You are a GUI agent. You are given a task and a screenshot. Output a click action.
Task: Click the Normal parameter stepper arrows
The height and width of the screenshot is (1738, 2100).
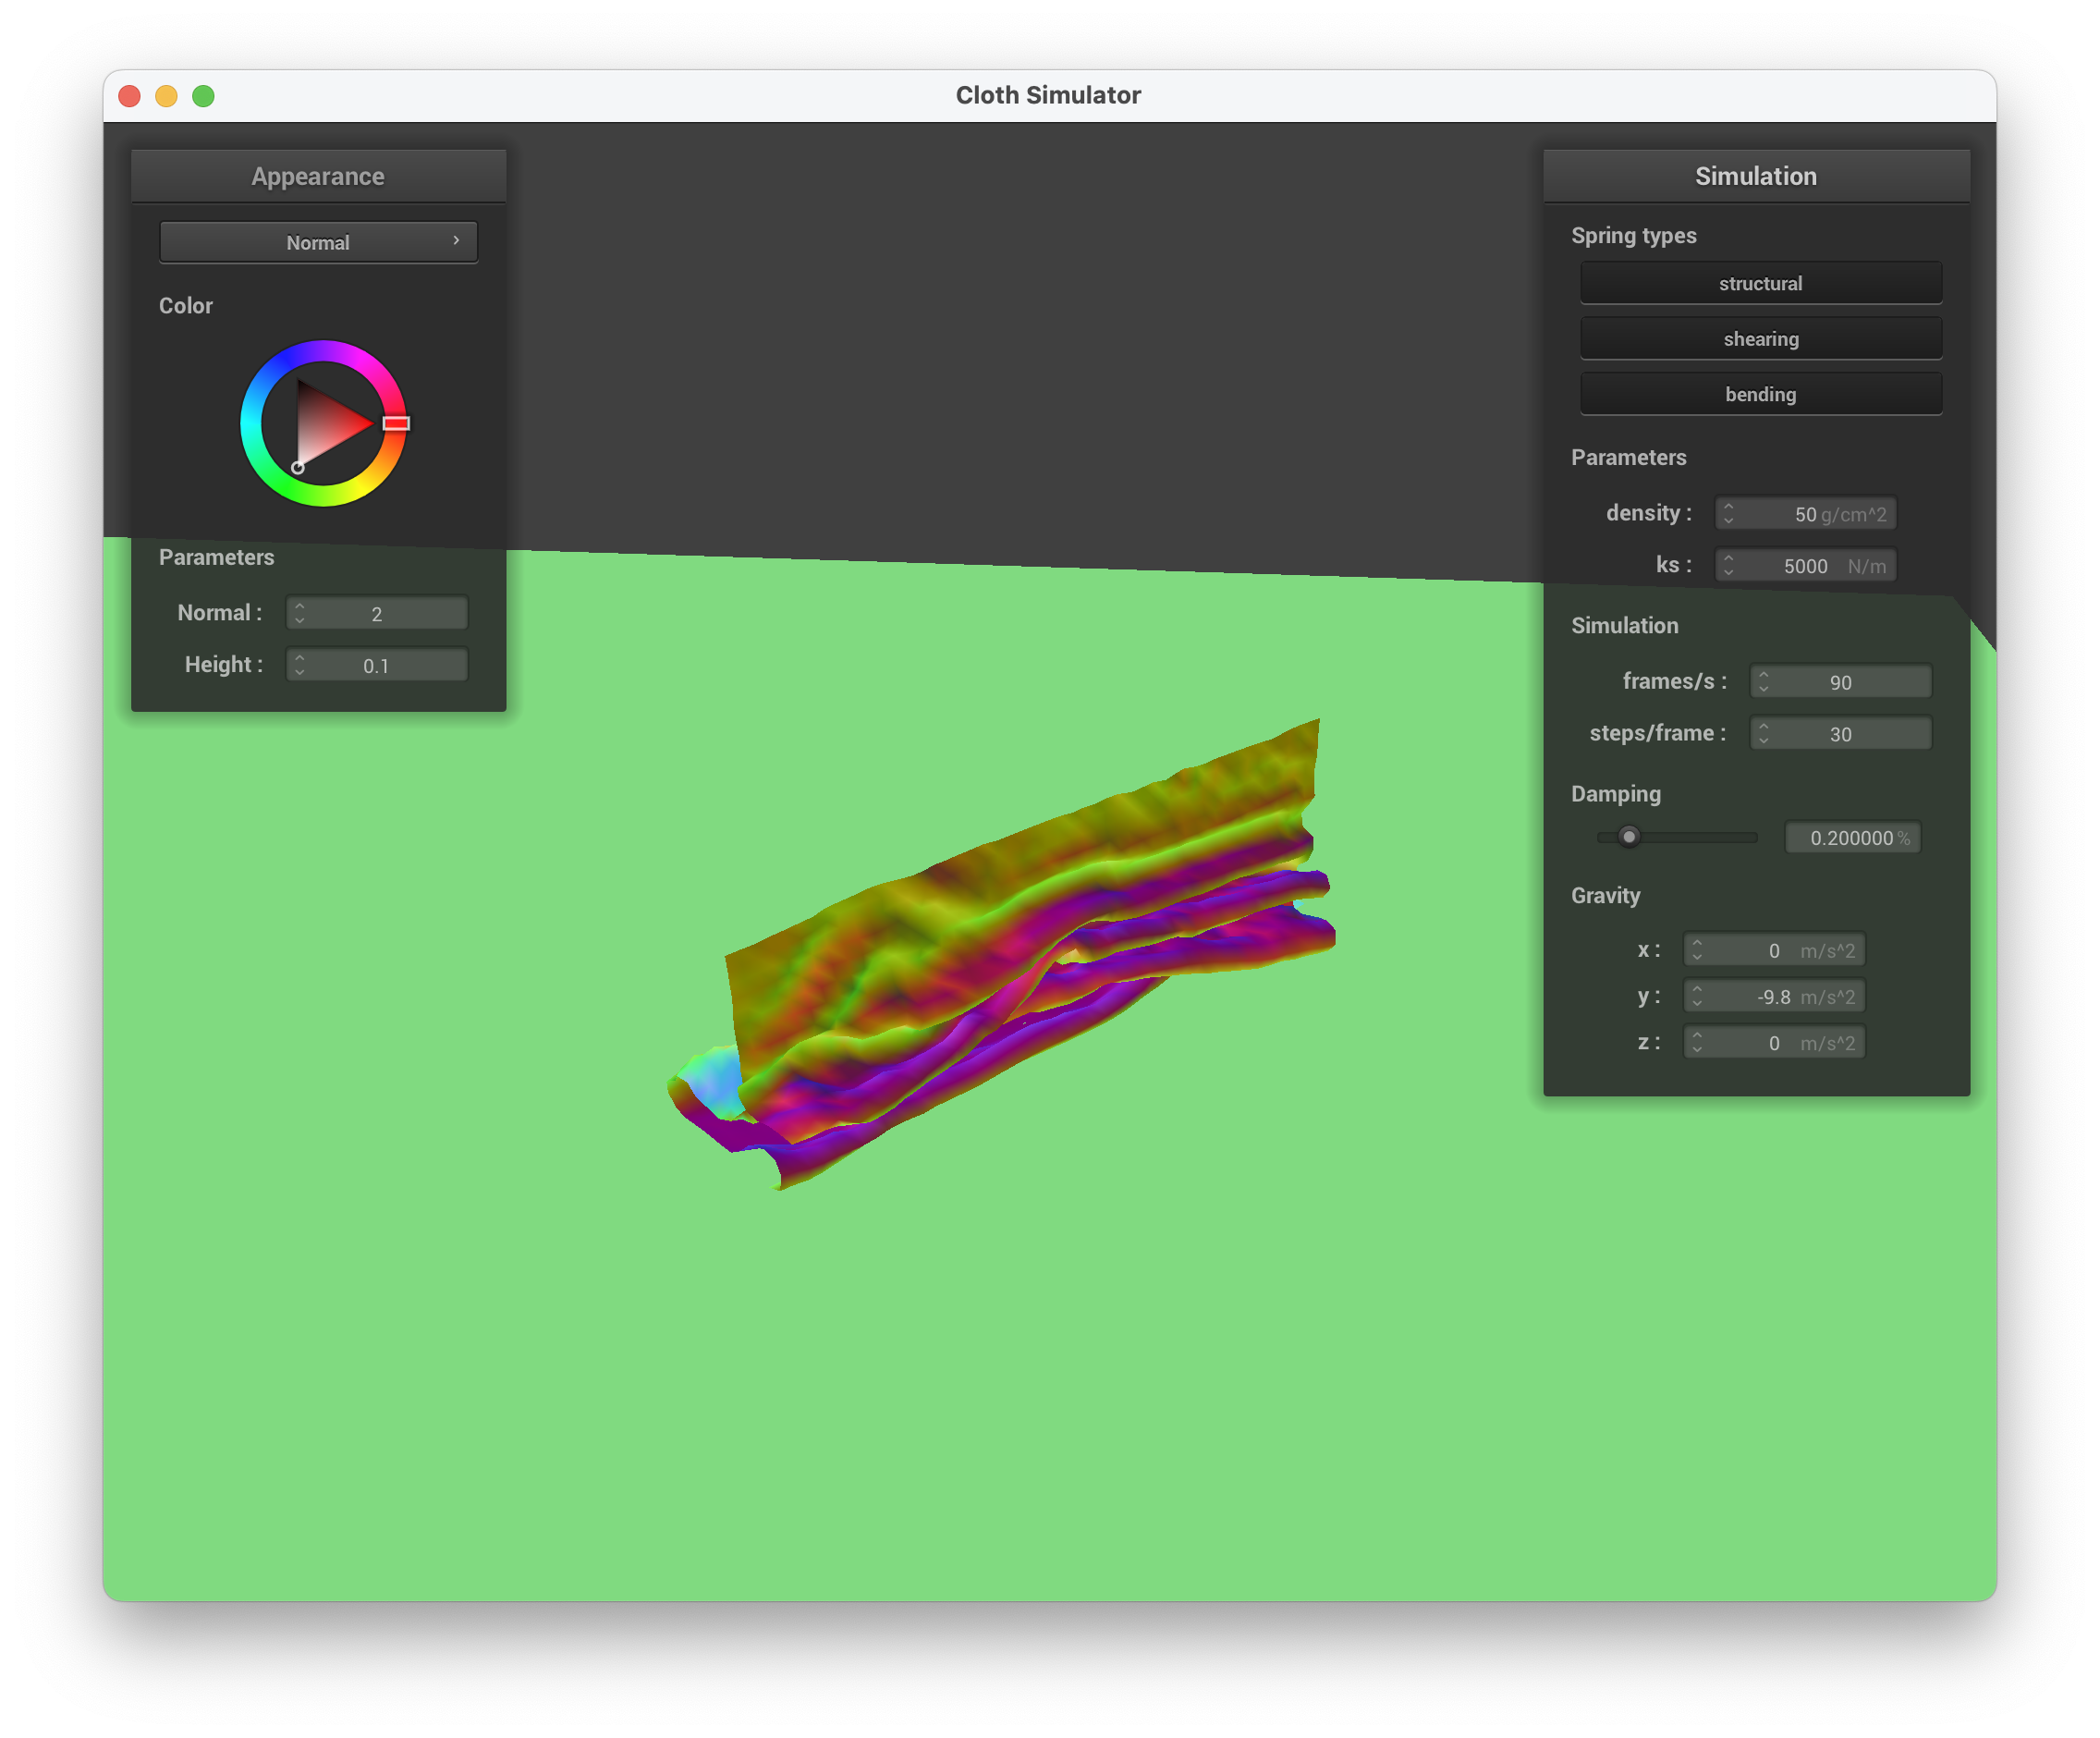(300, 614)
